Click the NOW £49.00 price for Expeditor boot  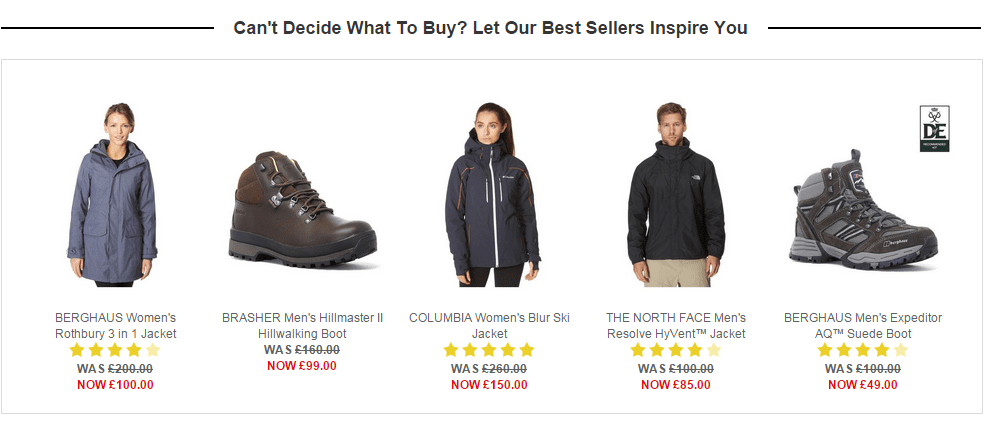(x=863, y=385)
